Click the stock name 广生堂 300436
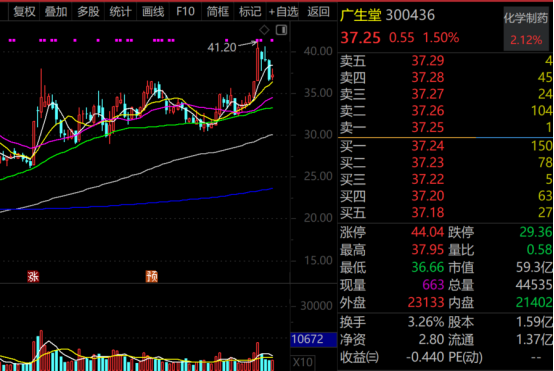Image resolution: width=554 pixels, height=371 pixels. click(387, 15)
